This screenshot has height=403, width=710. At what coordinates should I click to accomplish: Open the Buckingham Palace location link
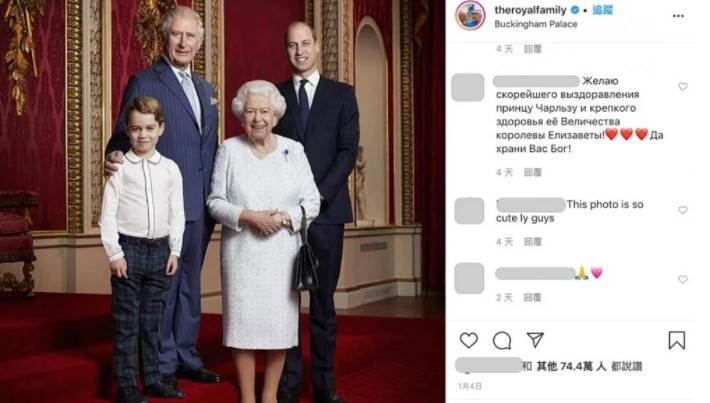tap(536, 24)
